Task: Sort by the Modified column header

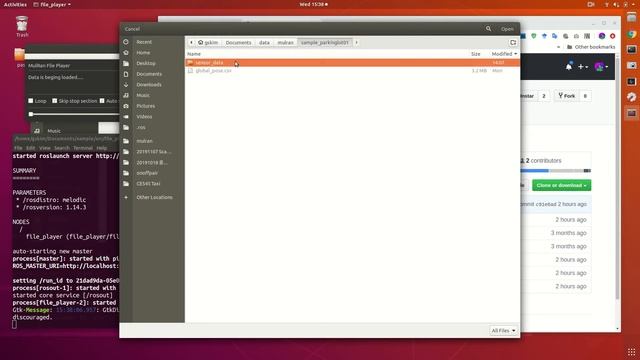Action: coord(504,54)
